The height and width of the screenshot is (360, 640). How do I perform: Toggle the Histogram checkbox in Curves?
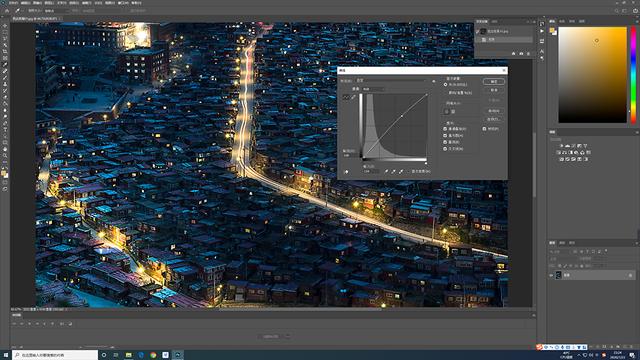coord(445,135)
